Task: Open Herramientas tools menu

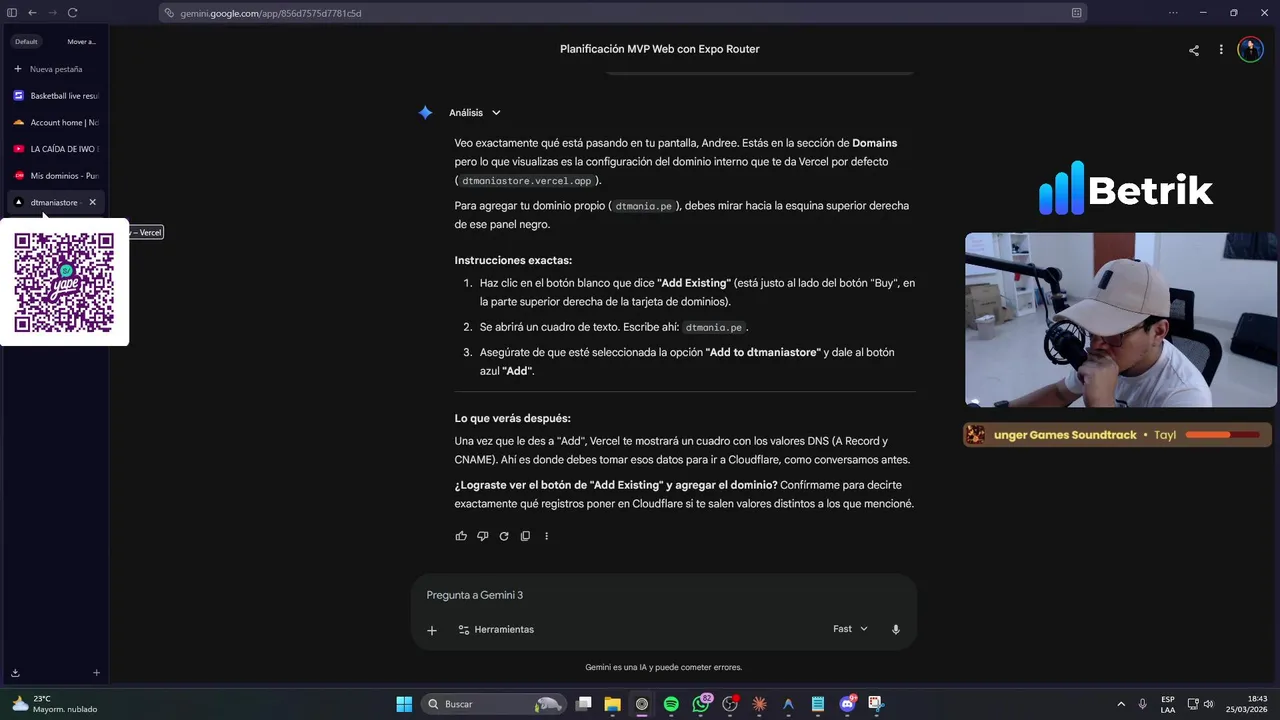Action: pyautogui.click(x=496, y=630)
